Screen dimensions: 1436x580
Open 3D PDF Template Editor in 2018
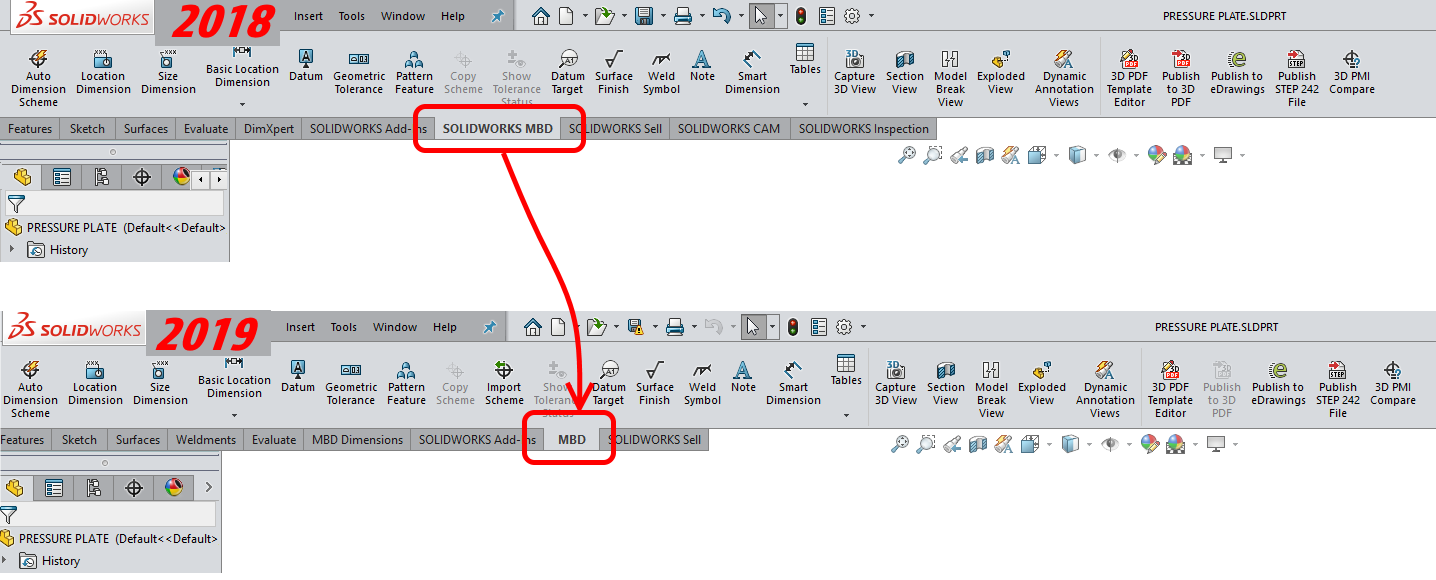1129,78
